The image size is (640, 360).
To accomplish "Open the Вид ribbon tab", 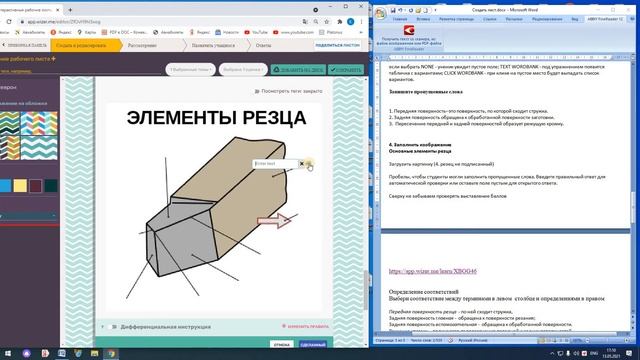I will click(x=574, y=19).
